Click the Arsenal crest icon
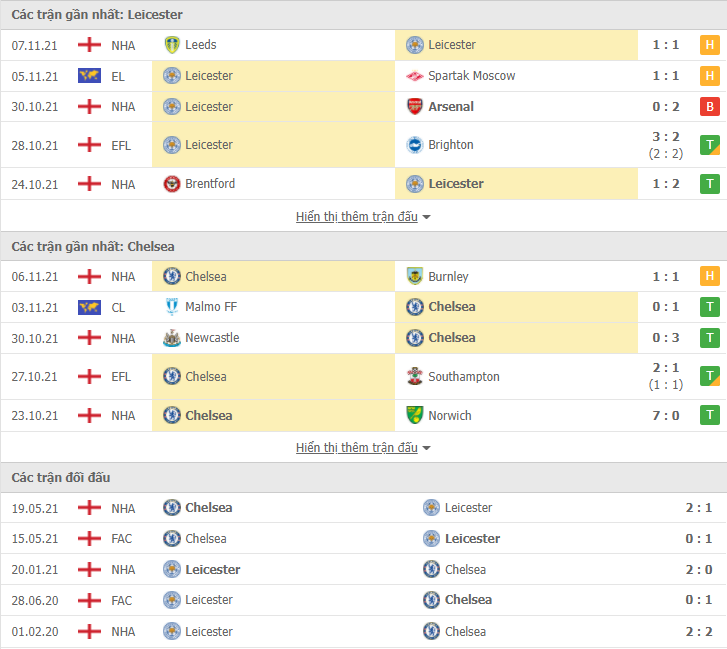727x649 pixels. click(415, 107)
